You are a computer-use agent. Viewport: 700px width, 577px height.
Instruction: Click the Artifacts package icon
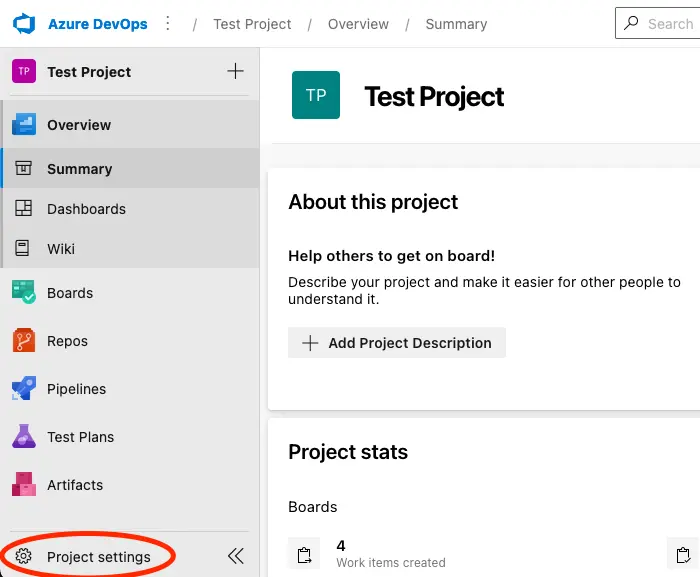pyautogui.click(x=24, y=484)
